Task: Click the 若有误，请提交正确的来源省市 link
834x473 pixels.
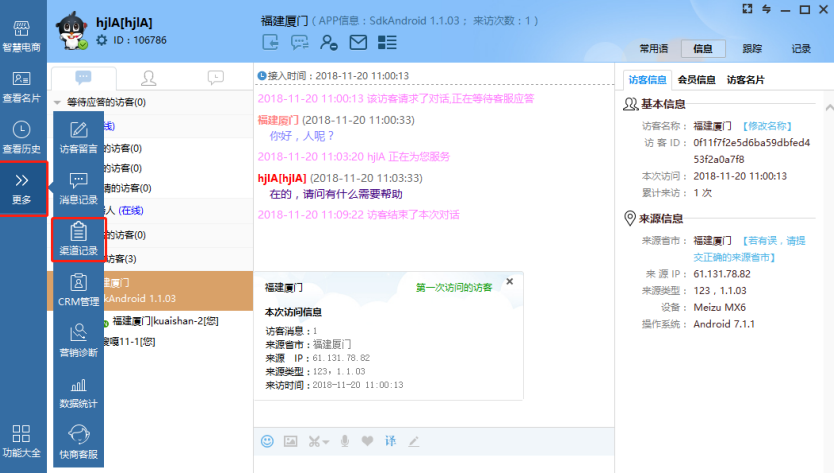Action: [x=749, y=249]
